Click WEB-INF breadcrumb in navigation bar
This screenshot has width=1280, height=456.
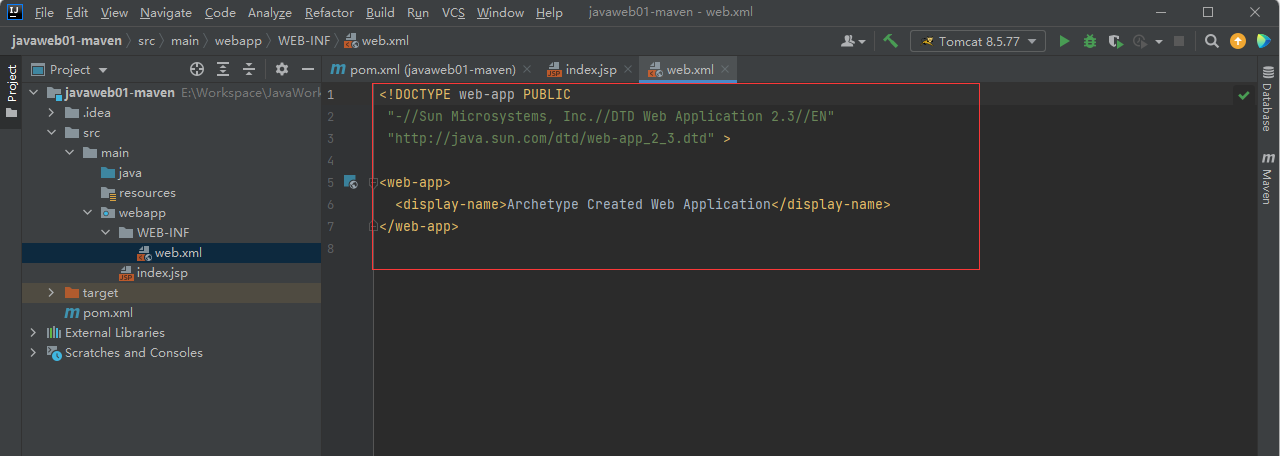(304, 41)
